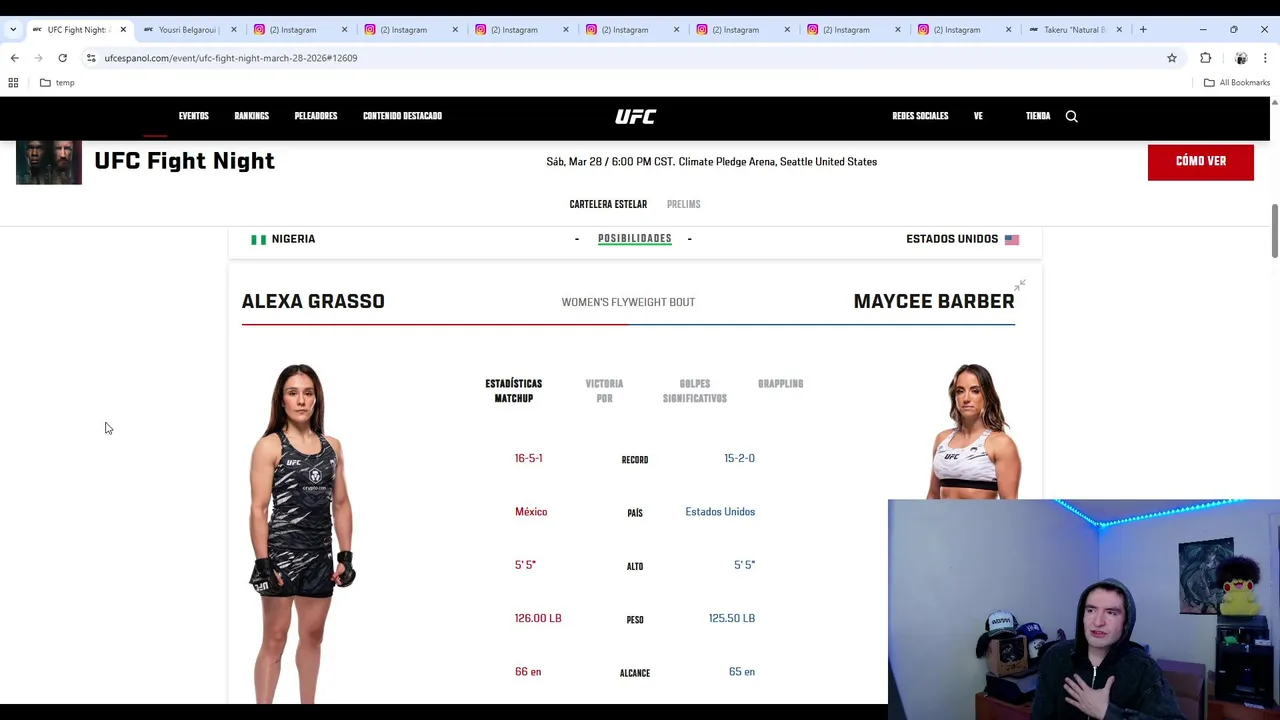Go to the TIENDA store link
The width and height of the screenshot is (1280, 720).
[1038, 116]
